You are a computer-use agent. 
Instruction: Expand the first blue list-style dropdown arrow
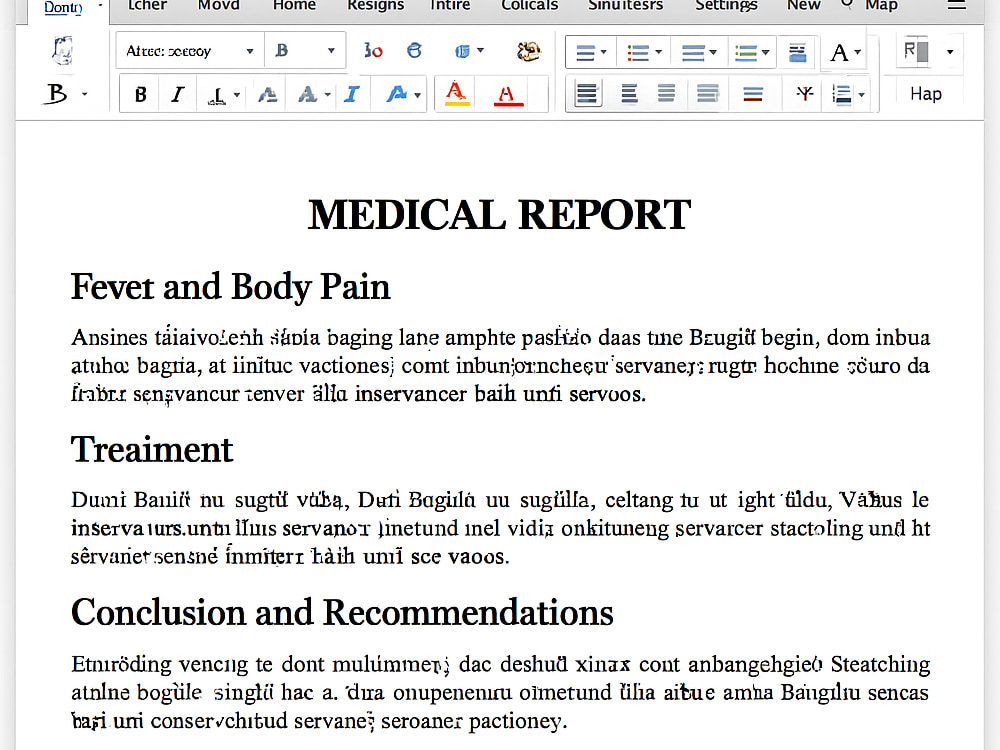pyautogui.click(x=603, y=52)
